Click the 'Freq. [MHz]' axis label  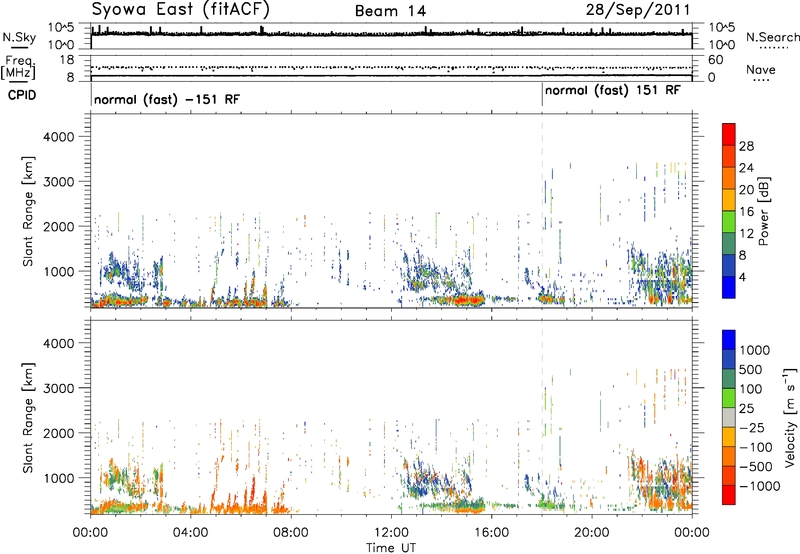point(18,67)
